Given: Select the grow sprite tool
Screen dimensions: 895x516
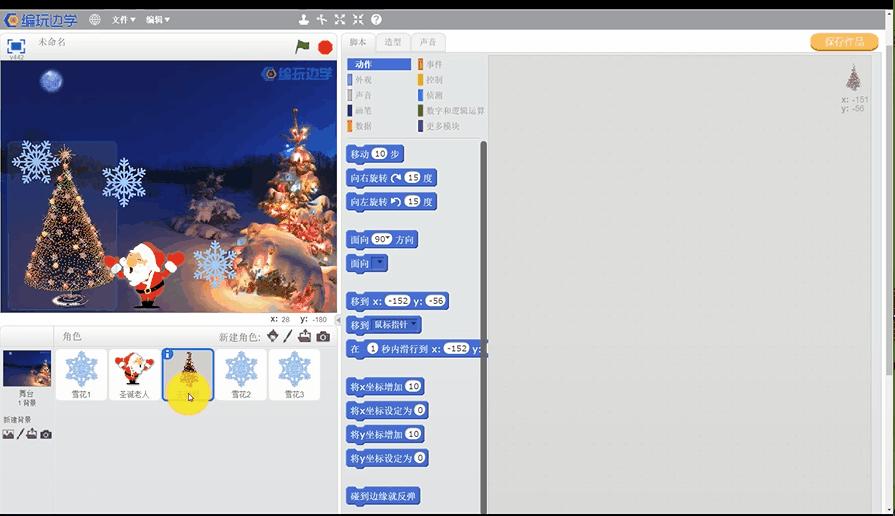Looking at the screenshot, I should click(x=340, y=19).
